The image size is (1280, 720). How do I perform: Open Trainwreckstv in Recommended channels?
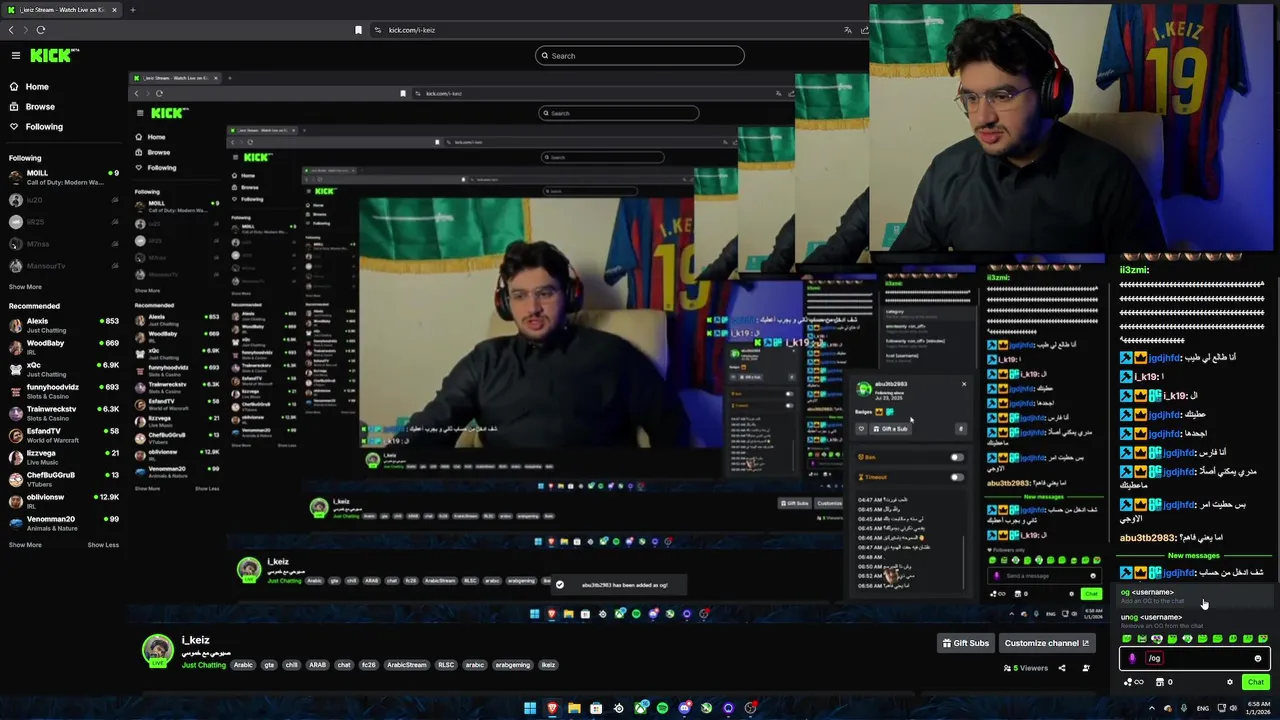coord(64,413)
